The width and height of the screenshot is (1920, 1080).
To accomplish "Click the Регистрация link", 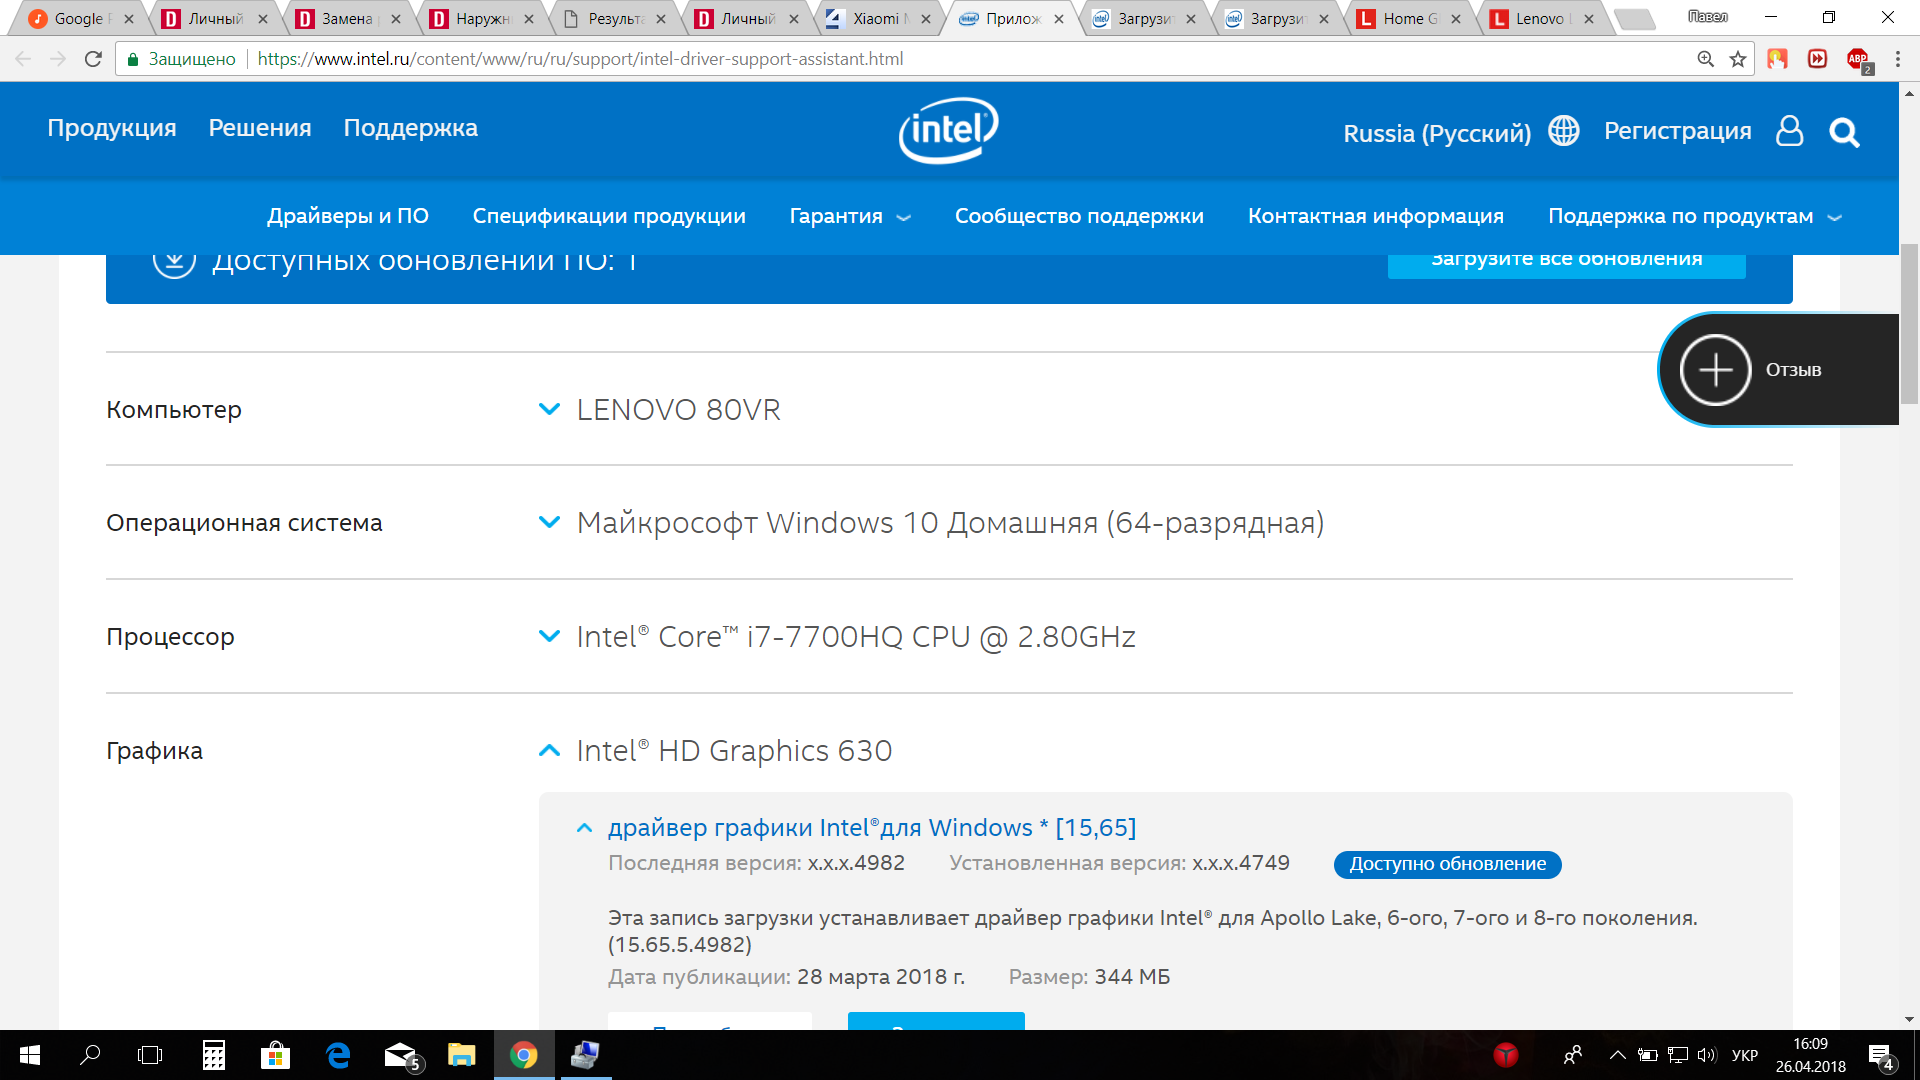I will point(1678,131).
